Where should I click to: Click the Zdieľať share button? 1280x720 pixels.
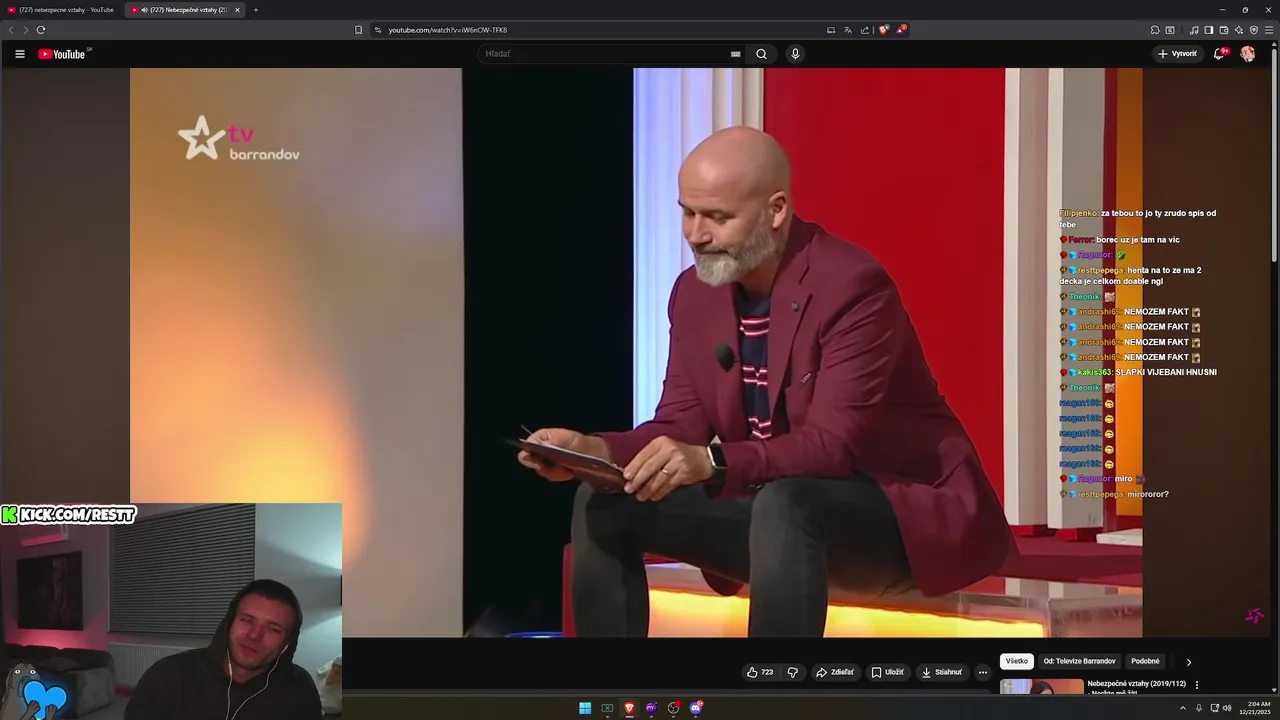pos(835,672)
